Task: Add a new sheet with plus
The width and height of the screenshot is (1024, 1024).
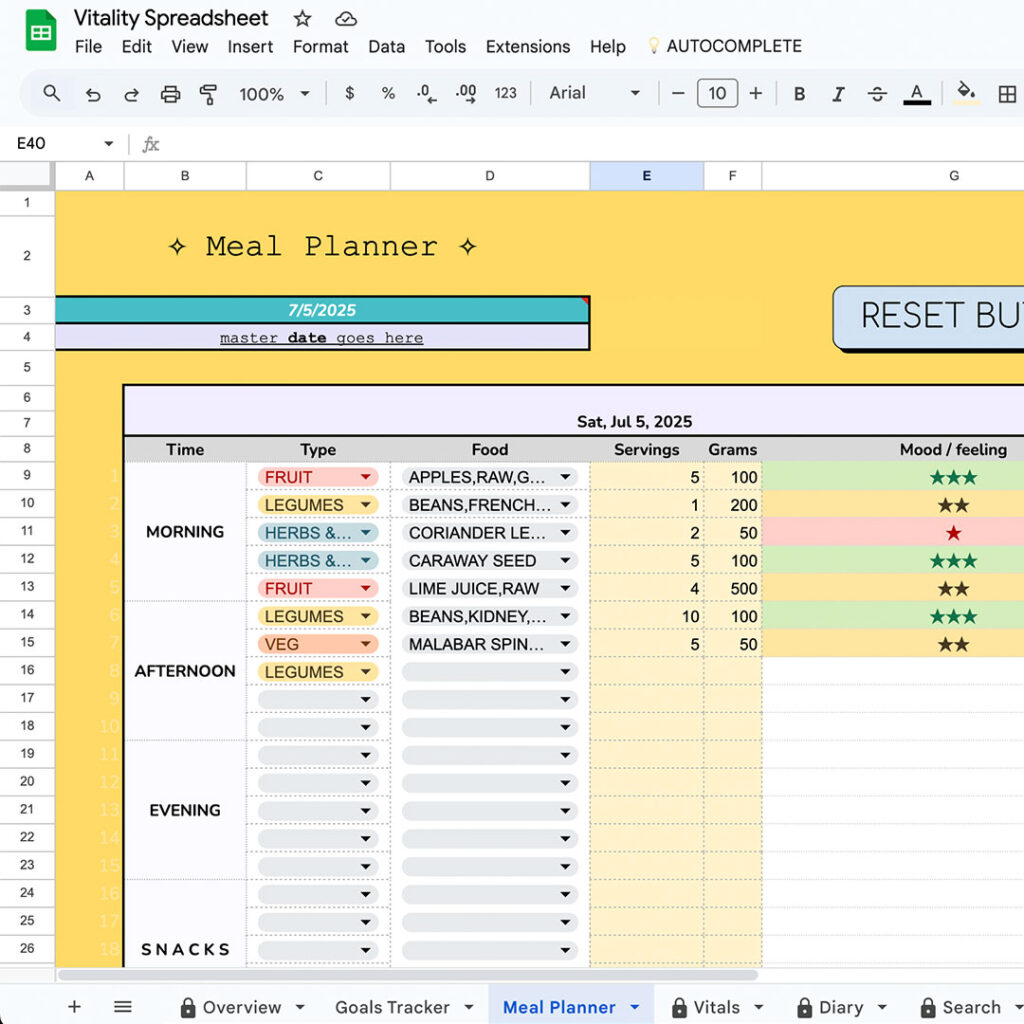Action: point(74,1006)
